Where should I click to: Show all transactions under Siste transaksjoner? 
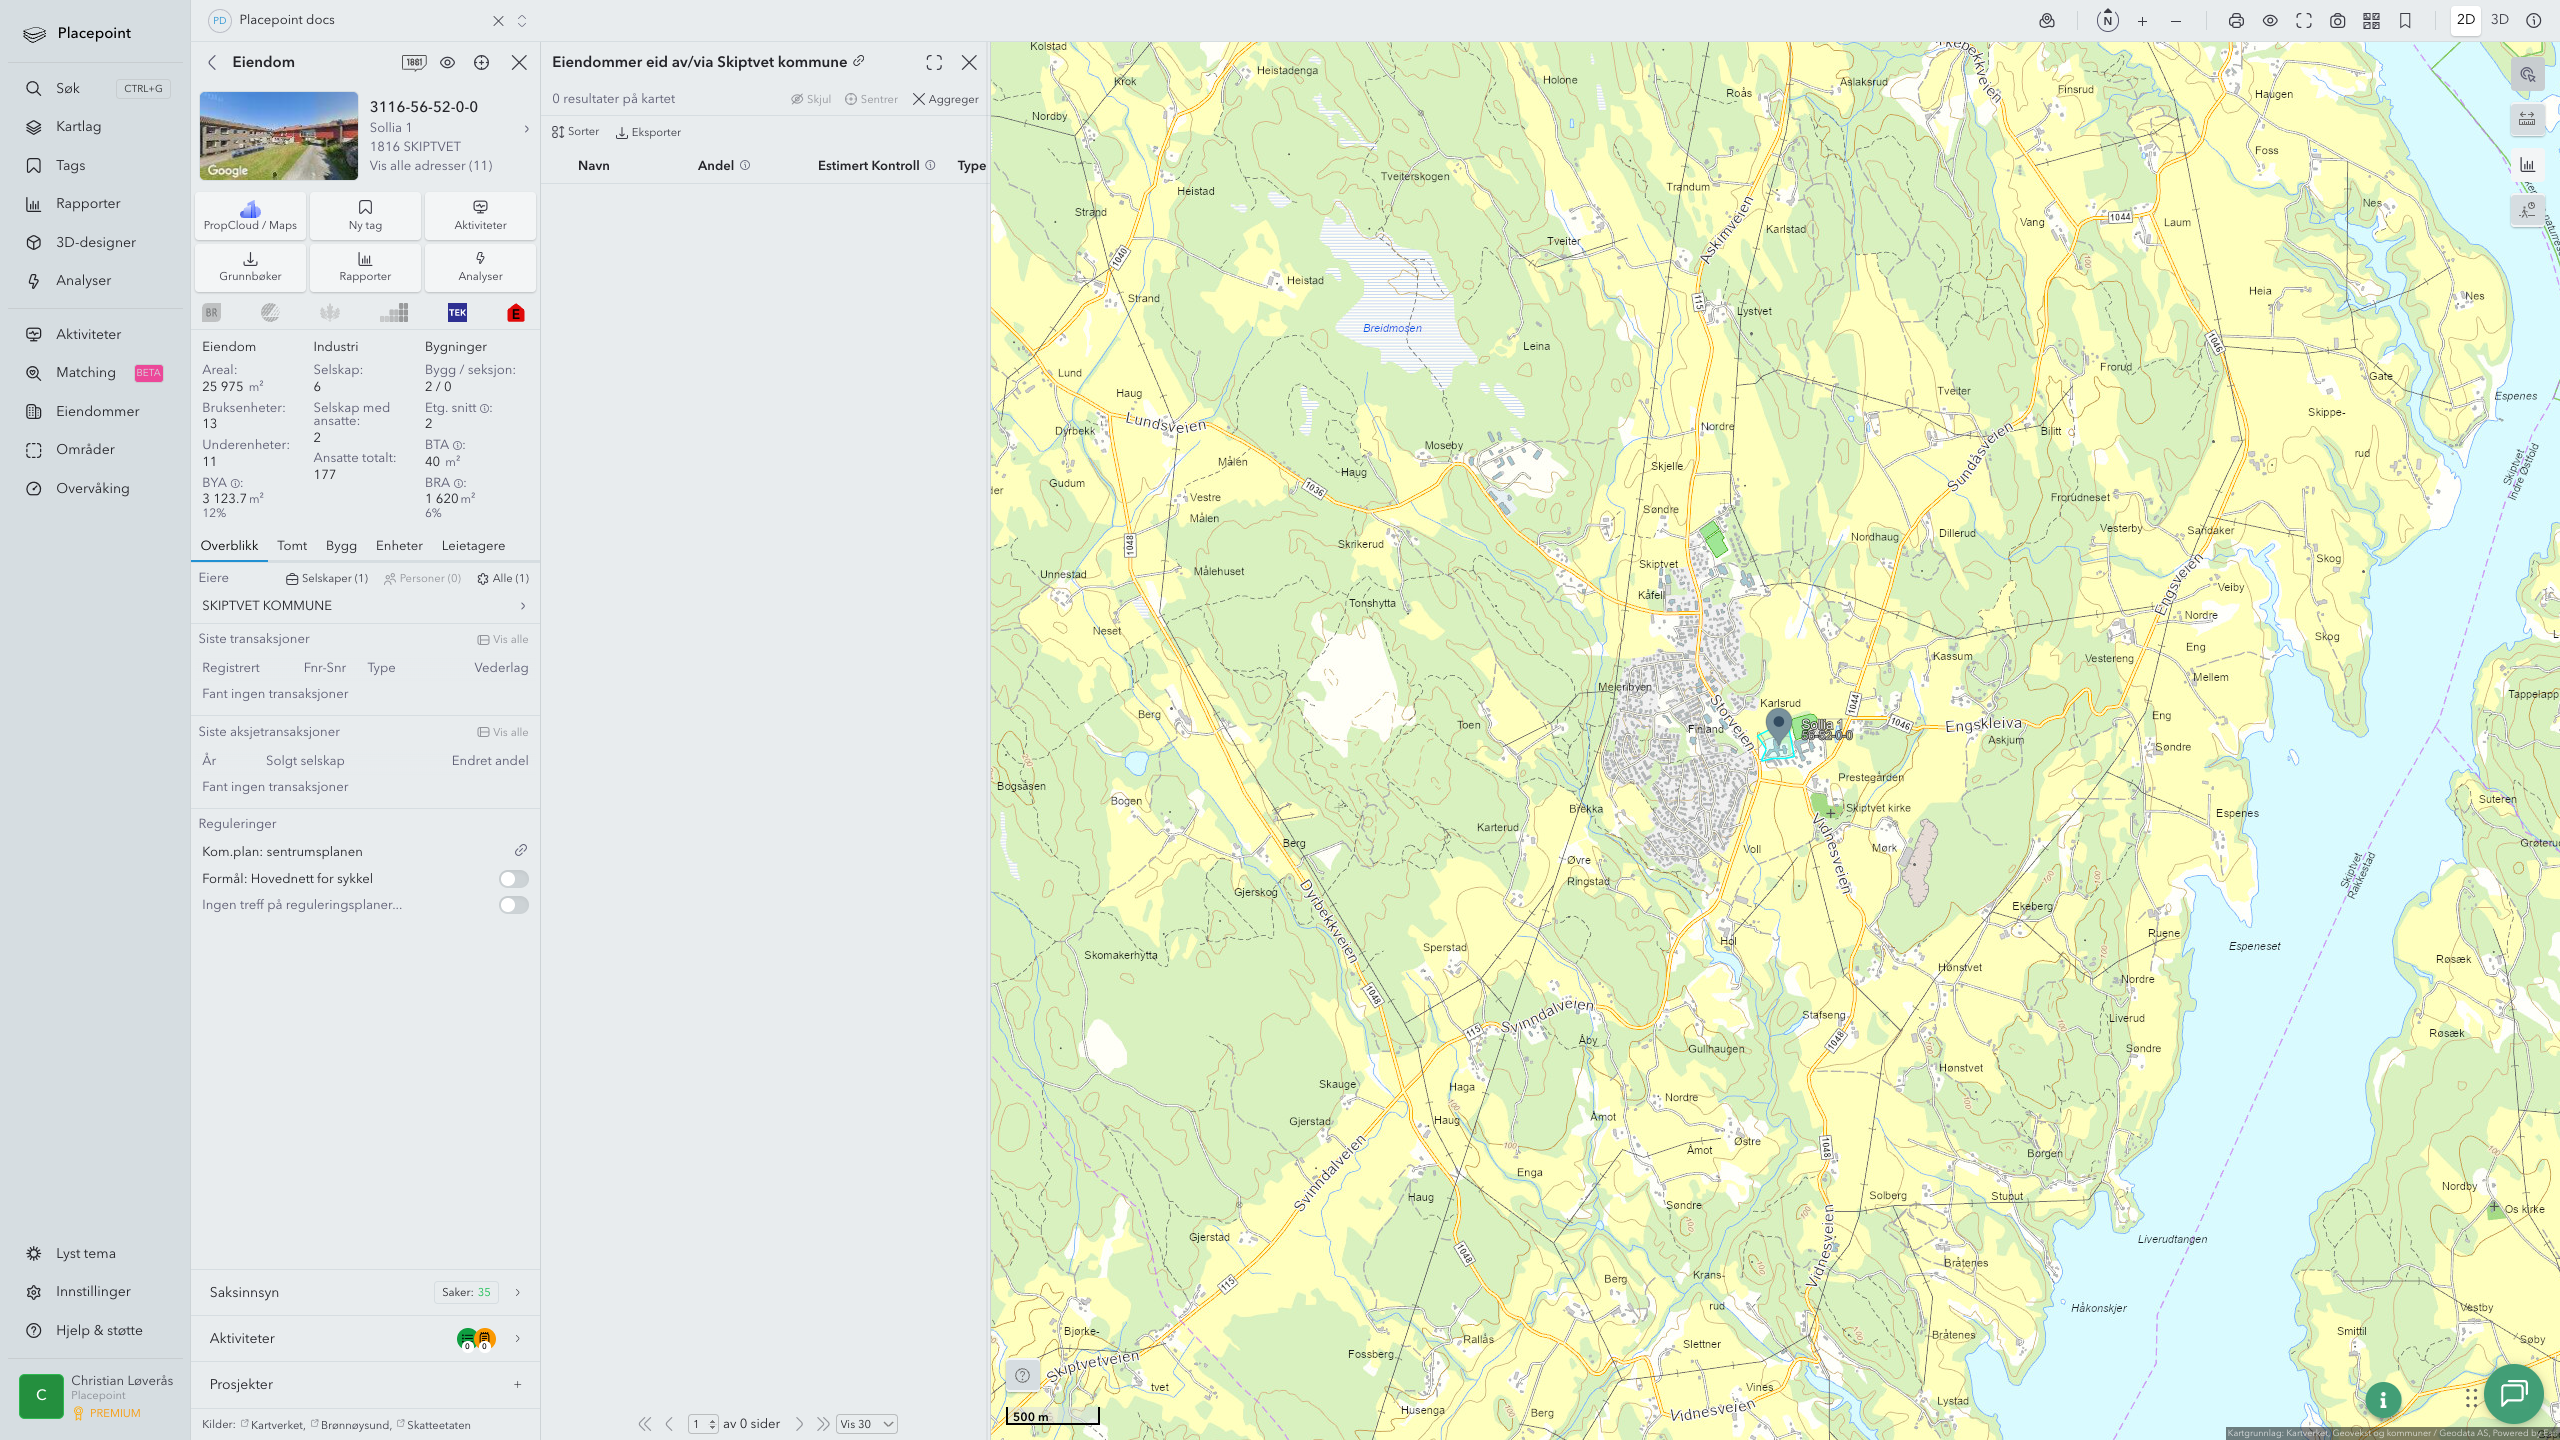[503, 640]
